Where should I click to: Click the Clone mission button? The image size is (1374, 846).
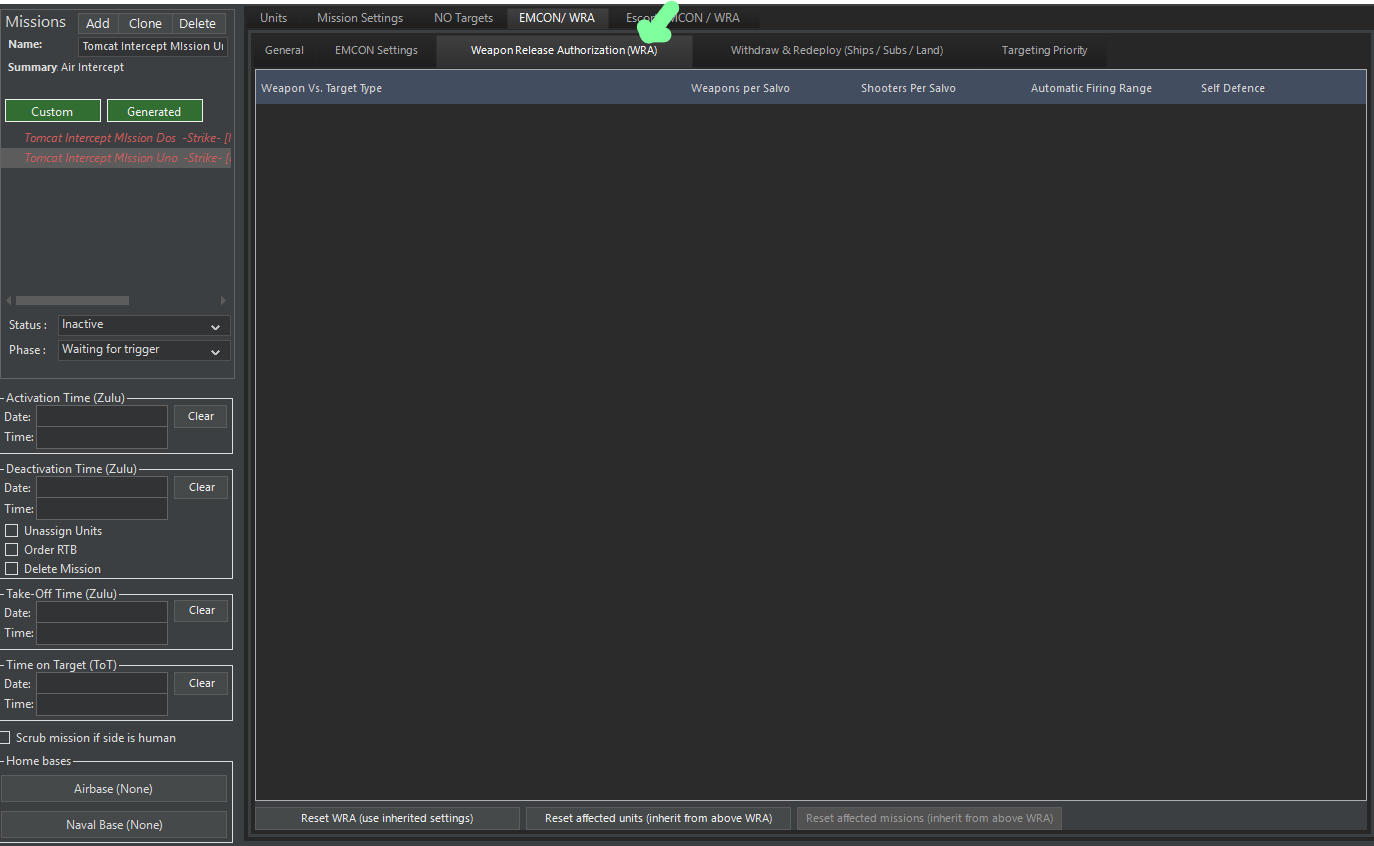tap(145, 24)
